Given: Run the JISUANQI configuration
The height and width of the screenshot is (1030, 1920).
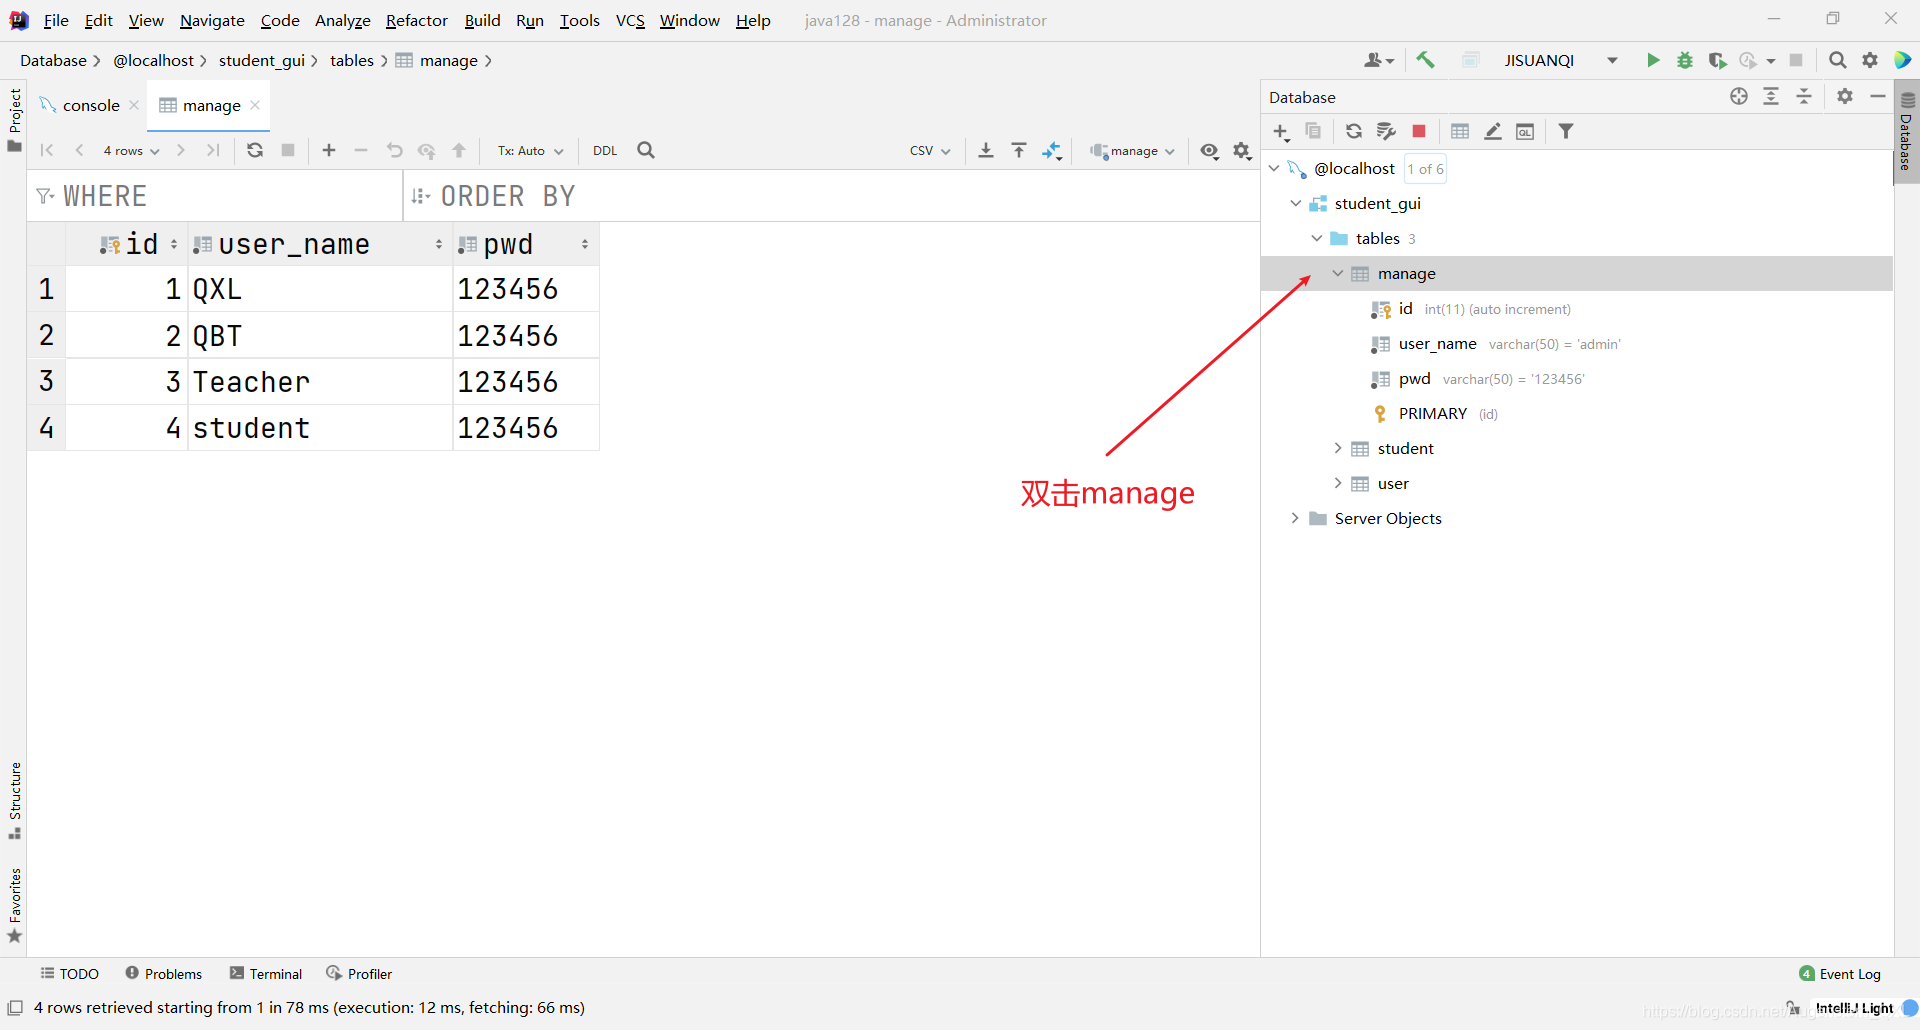Looking at the screenshot, I should (1653, 60).
